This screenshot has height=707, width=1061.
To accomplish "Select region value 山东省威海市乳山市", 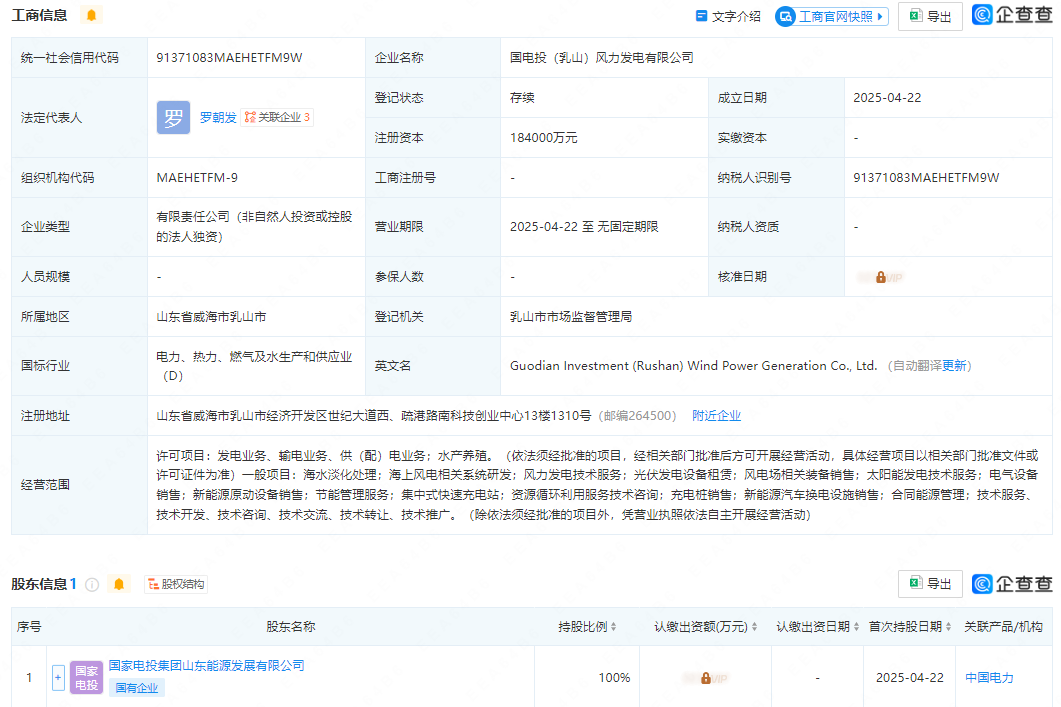I will click(x=211, y=317).
